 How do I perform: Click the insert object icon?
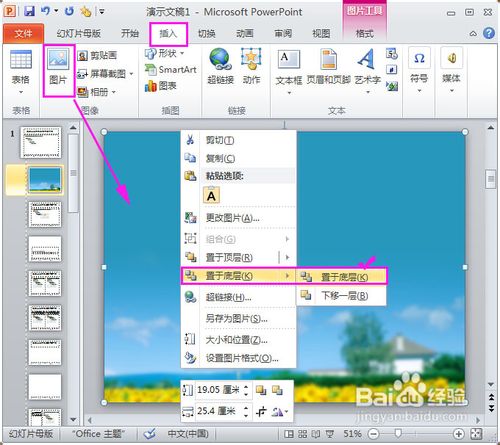pyautogui.click(x=392, y=86)
